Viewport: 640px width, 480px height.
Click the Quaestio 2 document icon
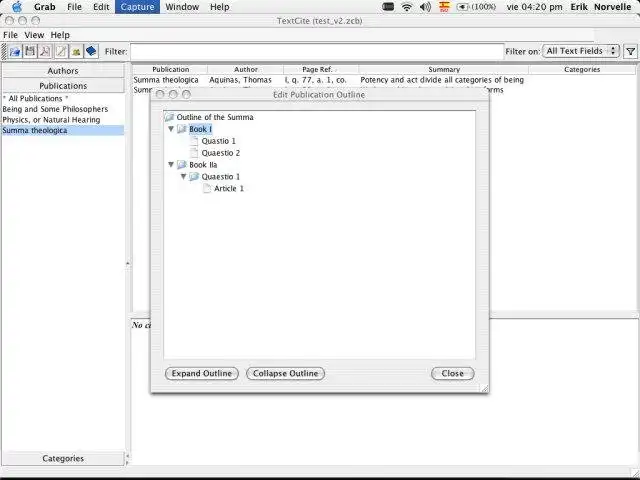[194, 153]
